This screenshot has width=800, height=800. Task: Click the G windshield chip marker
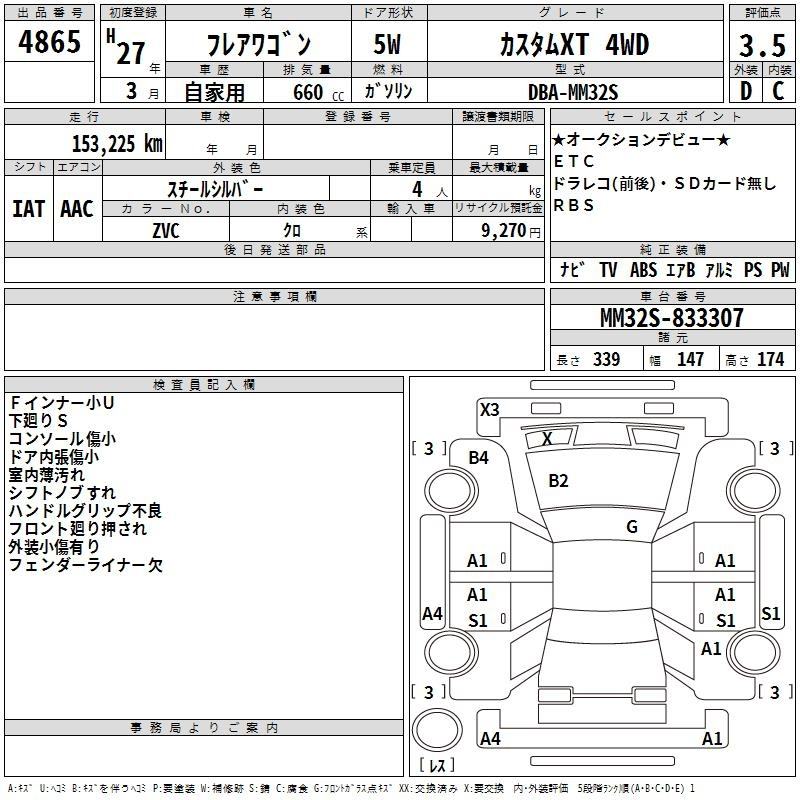point(631,527)
